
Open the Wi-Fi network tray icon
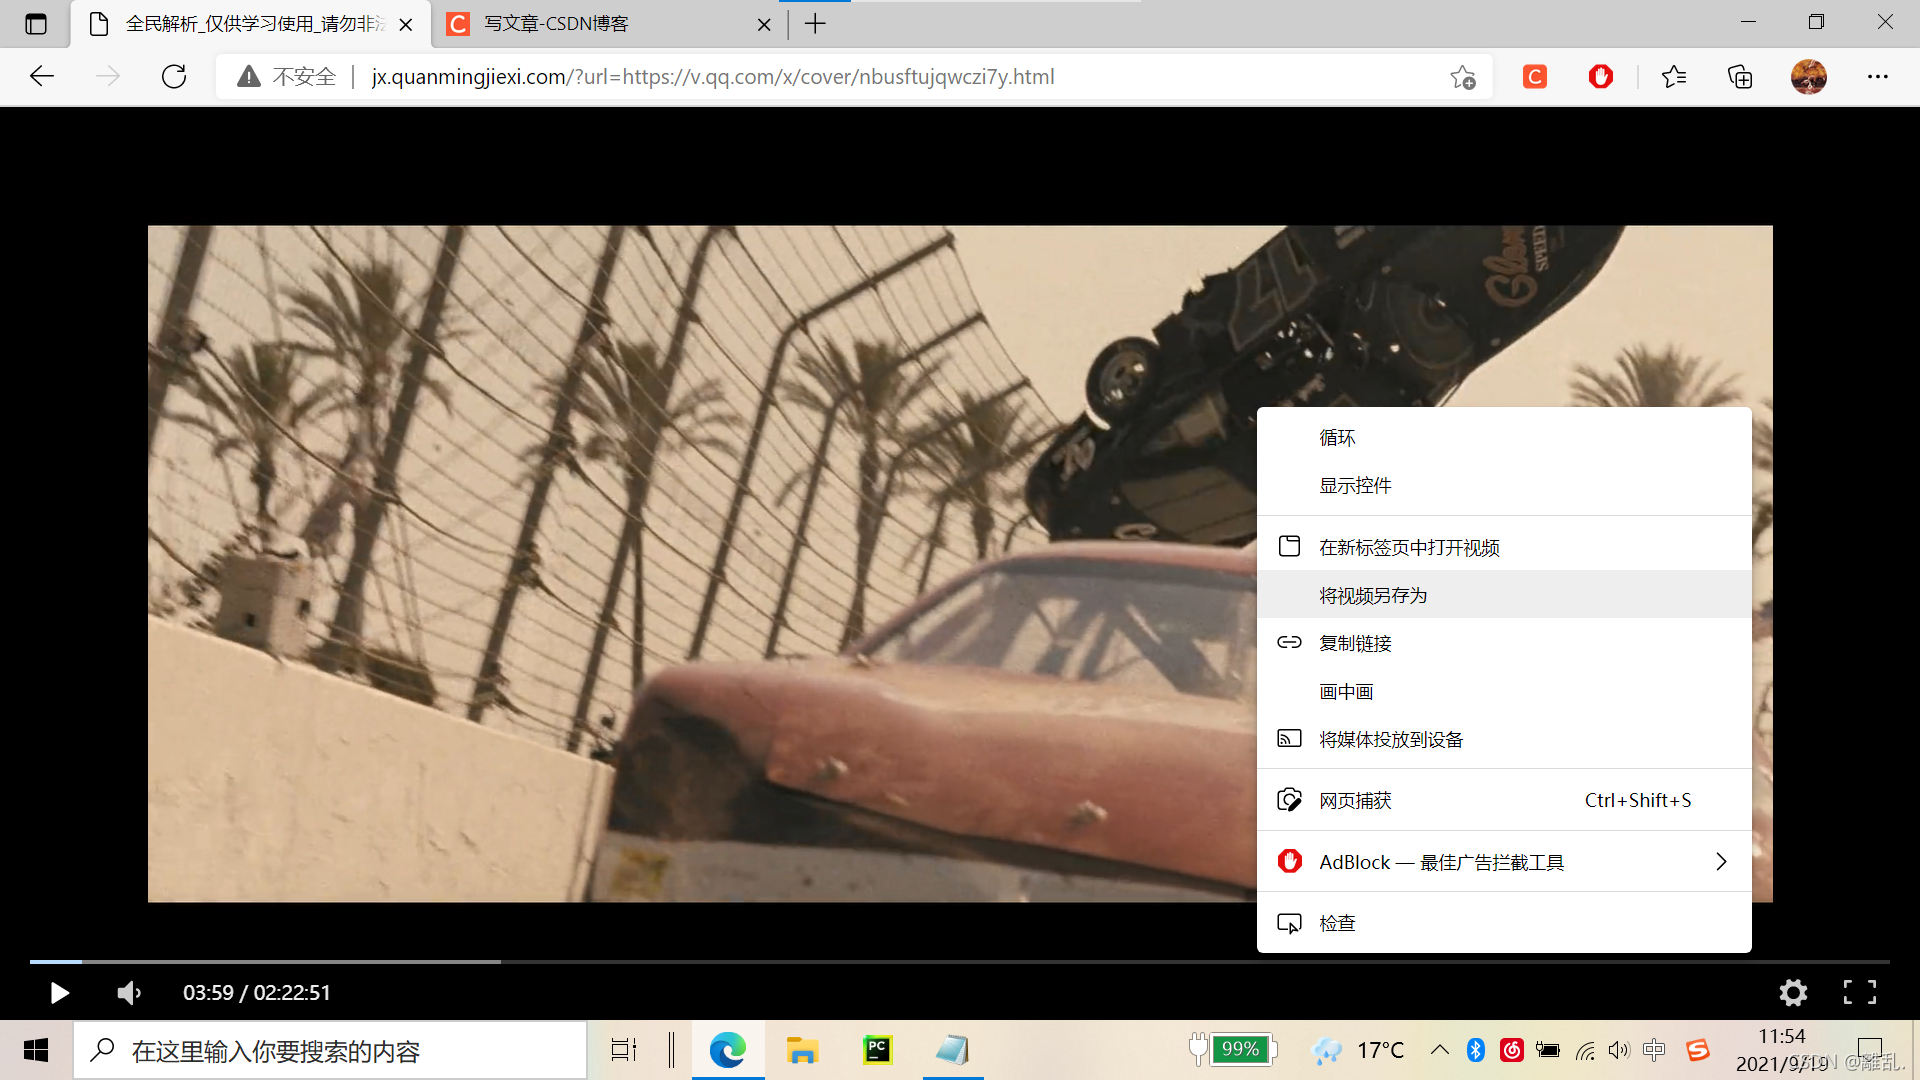click(x=1585, y=1050)
